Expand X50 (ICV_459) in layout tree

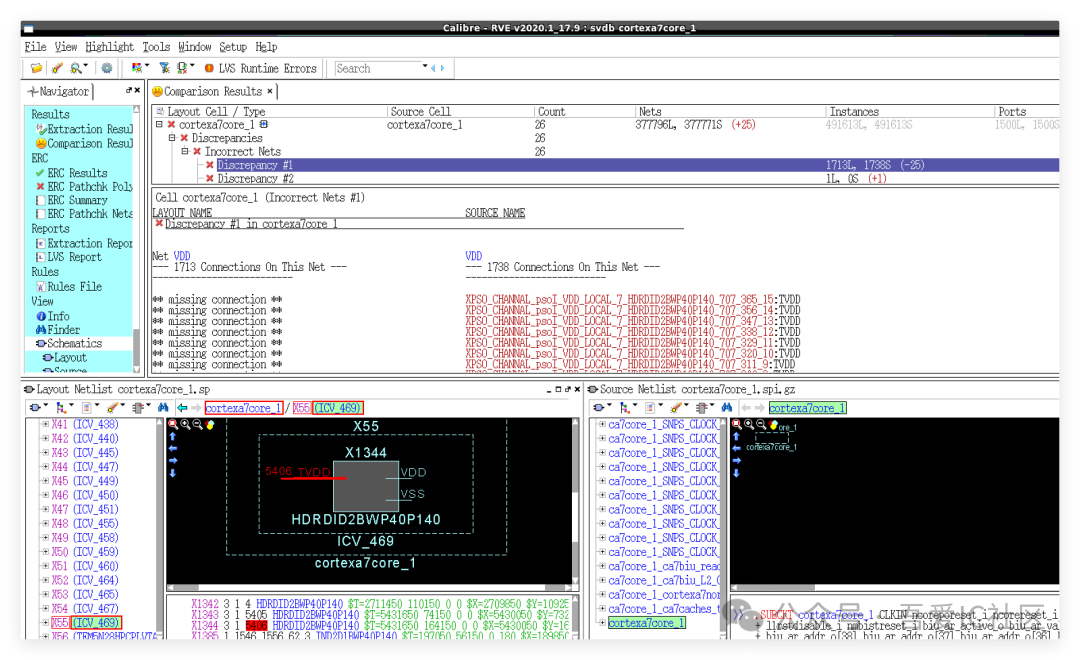(45, 552)
